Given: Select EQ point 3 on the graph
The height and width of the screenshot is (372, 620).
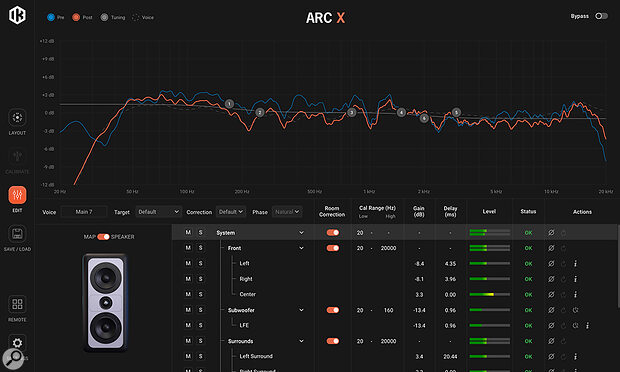Looking at the screenshot, I should 352,113.
